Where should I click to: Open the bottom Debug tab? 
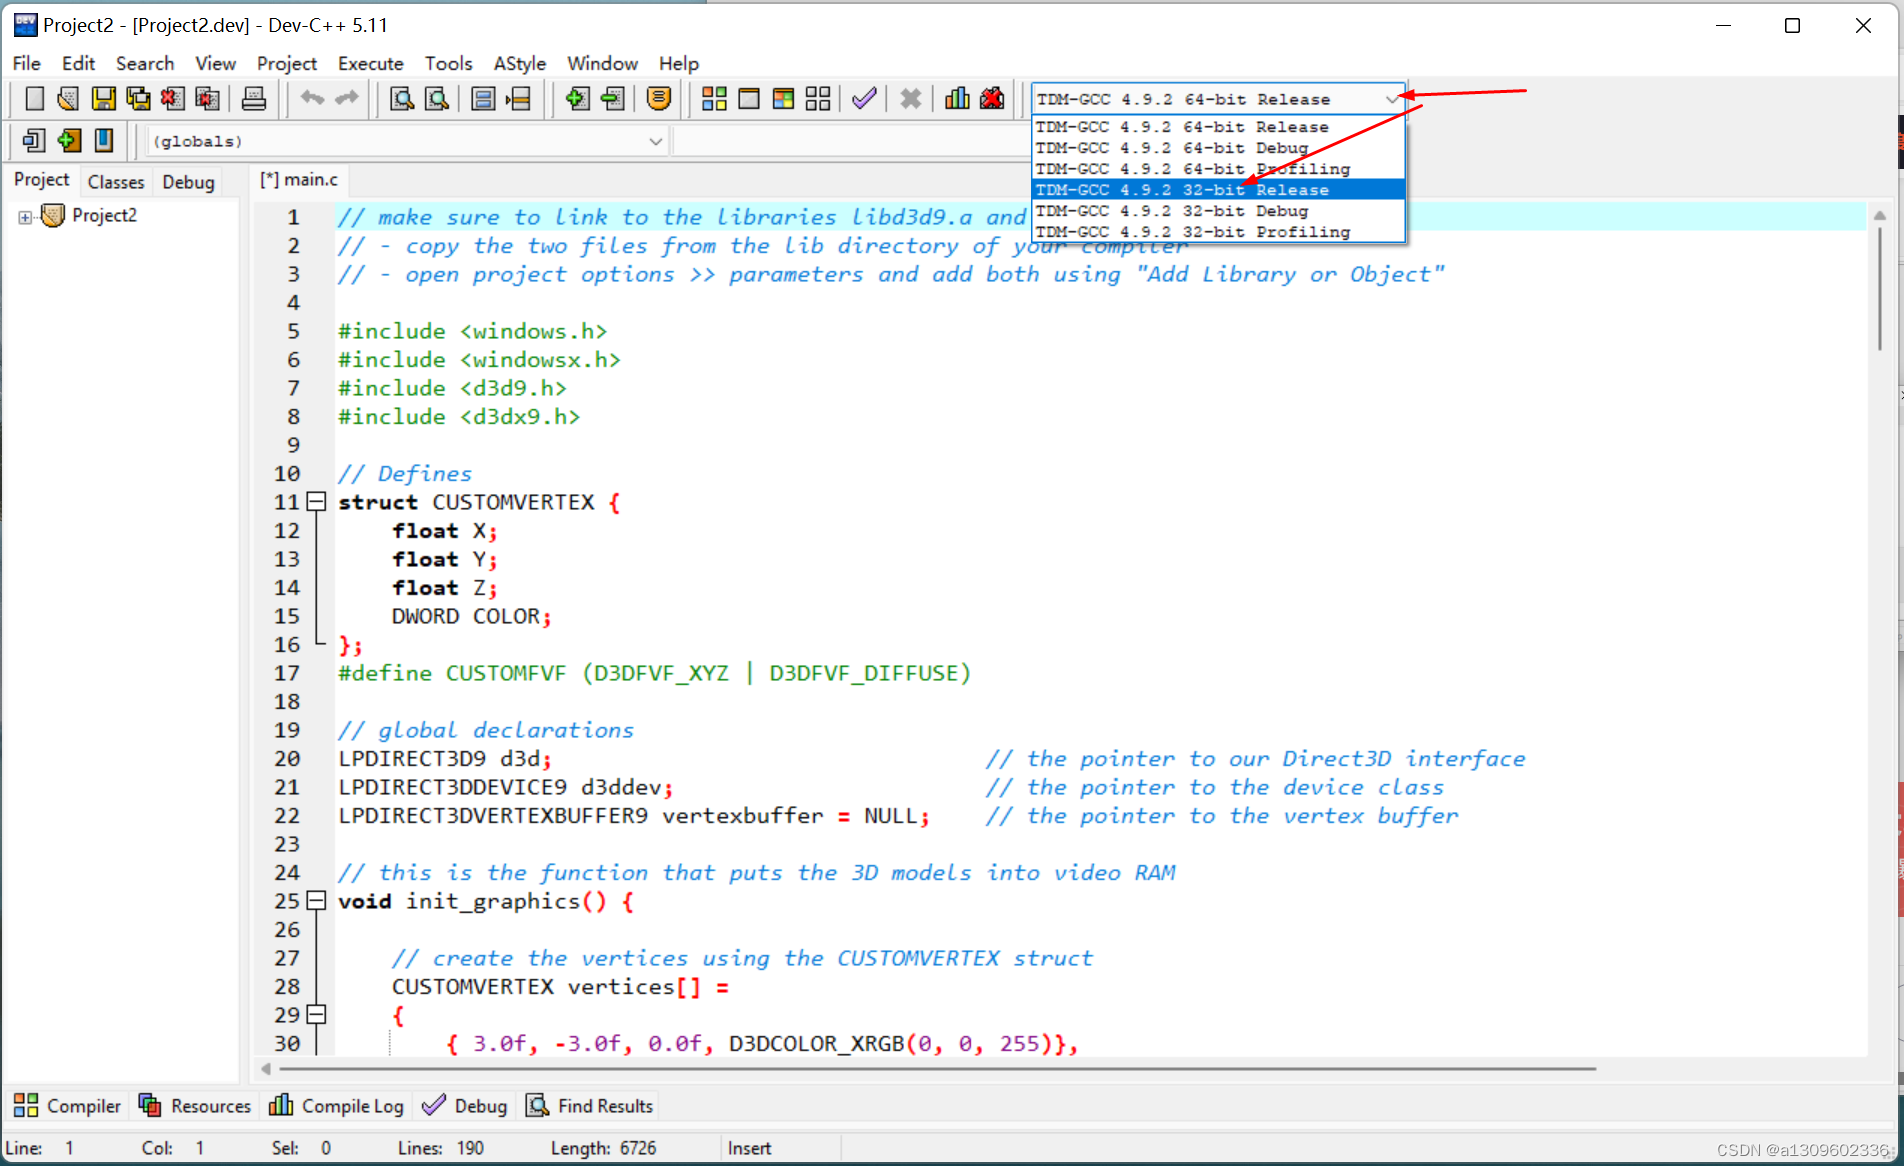465,1106
